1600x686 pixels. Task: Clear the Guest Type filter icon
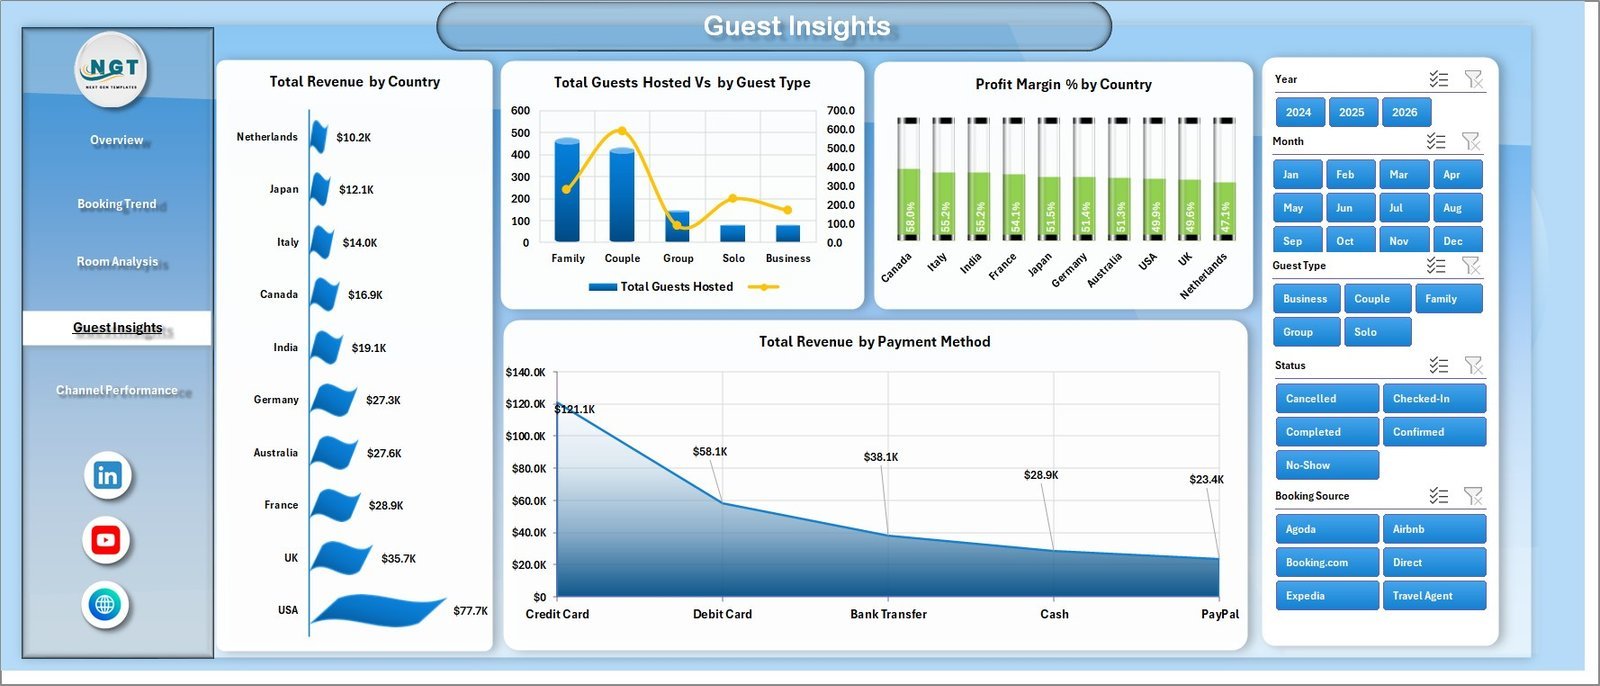point(1471,265)
